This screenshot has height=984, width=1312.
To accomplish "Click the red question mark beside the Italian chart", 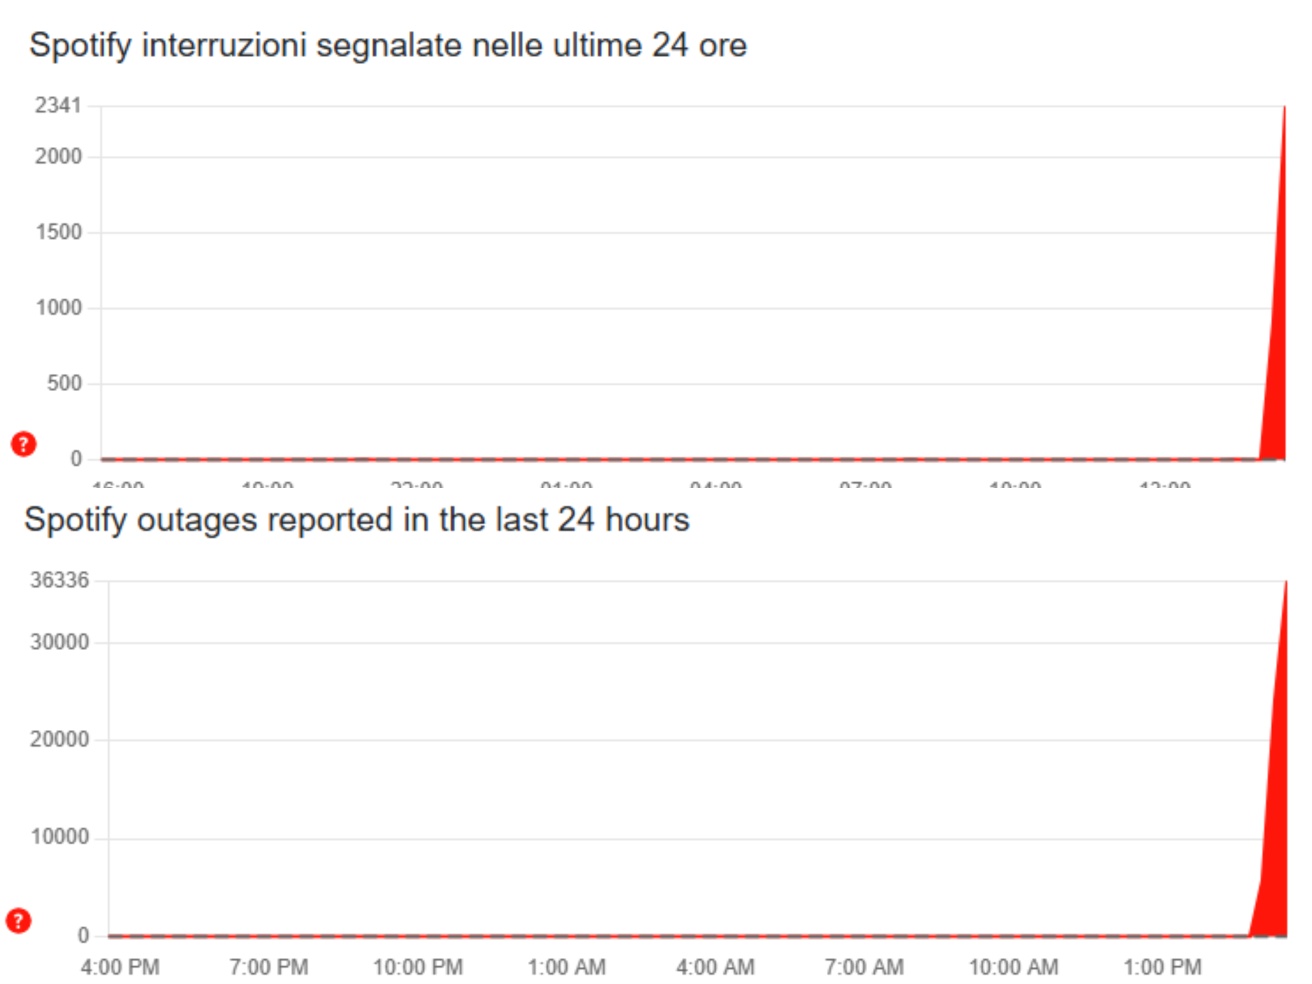I will click(23, 444).
